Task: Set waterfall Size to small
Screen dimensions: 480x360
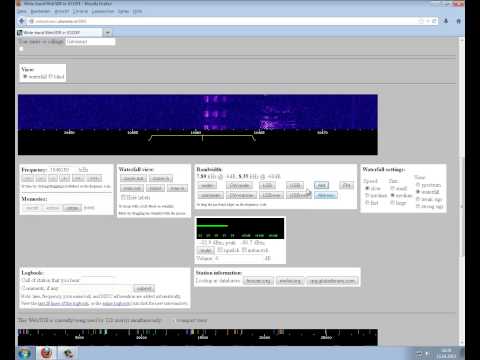Action: click(393, 188)
